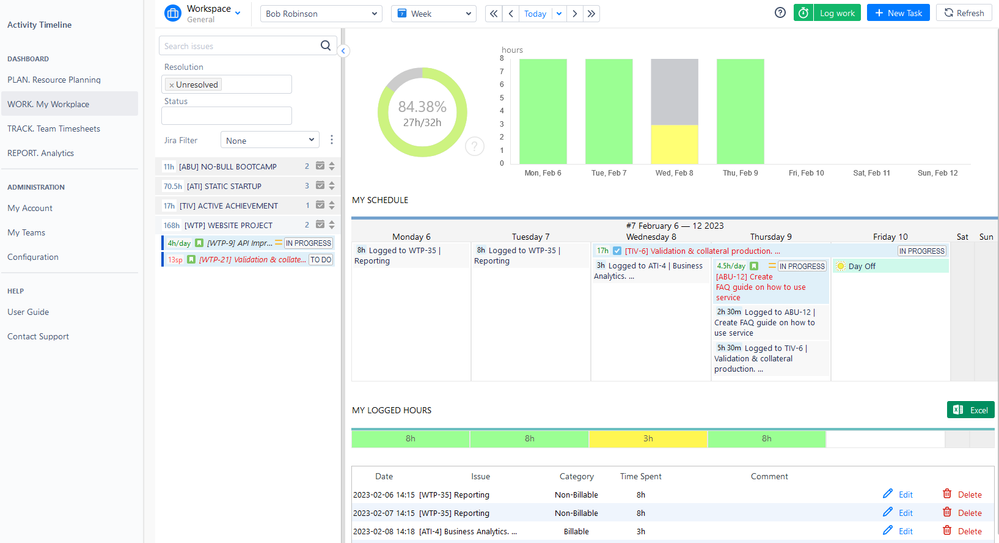Screen dimensions: 999x543
Task: Open the User Guide
Action: click(28, 312)
